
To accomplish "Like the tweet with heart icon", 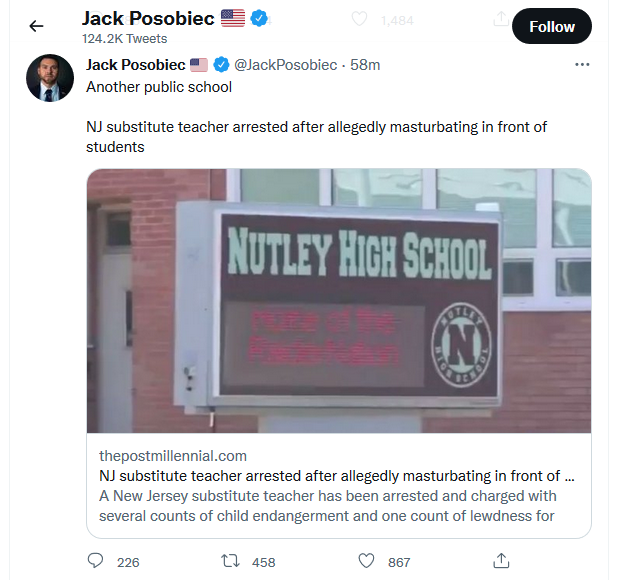I will 366,561.
